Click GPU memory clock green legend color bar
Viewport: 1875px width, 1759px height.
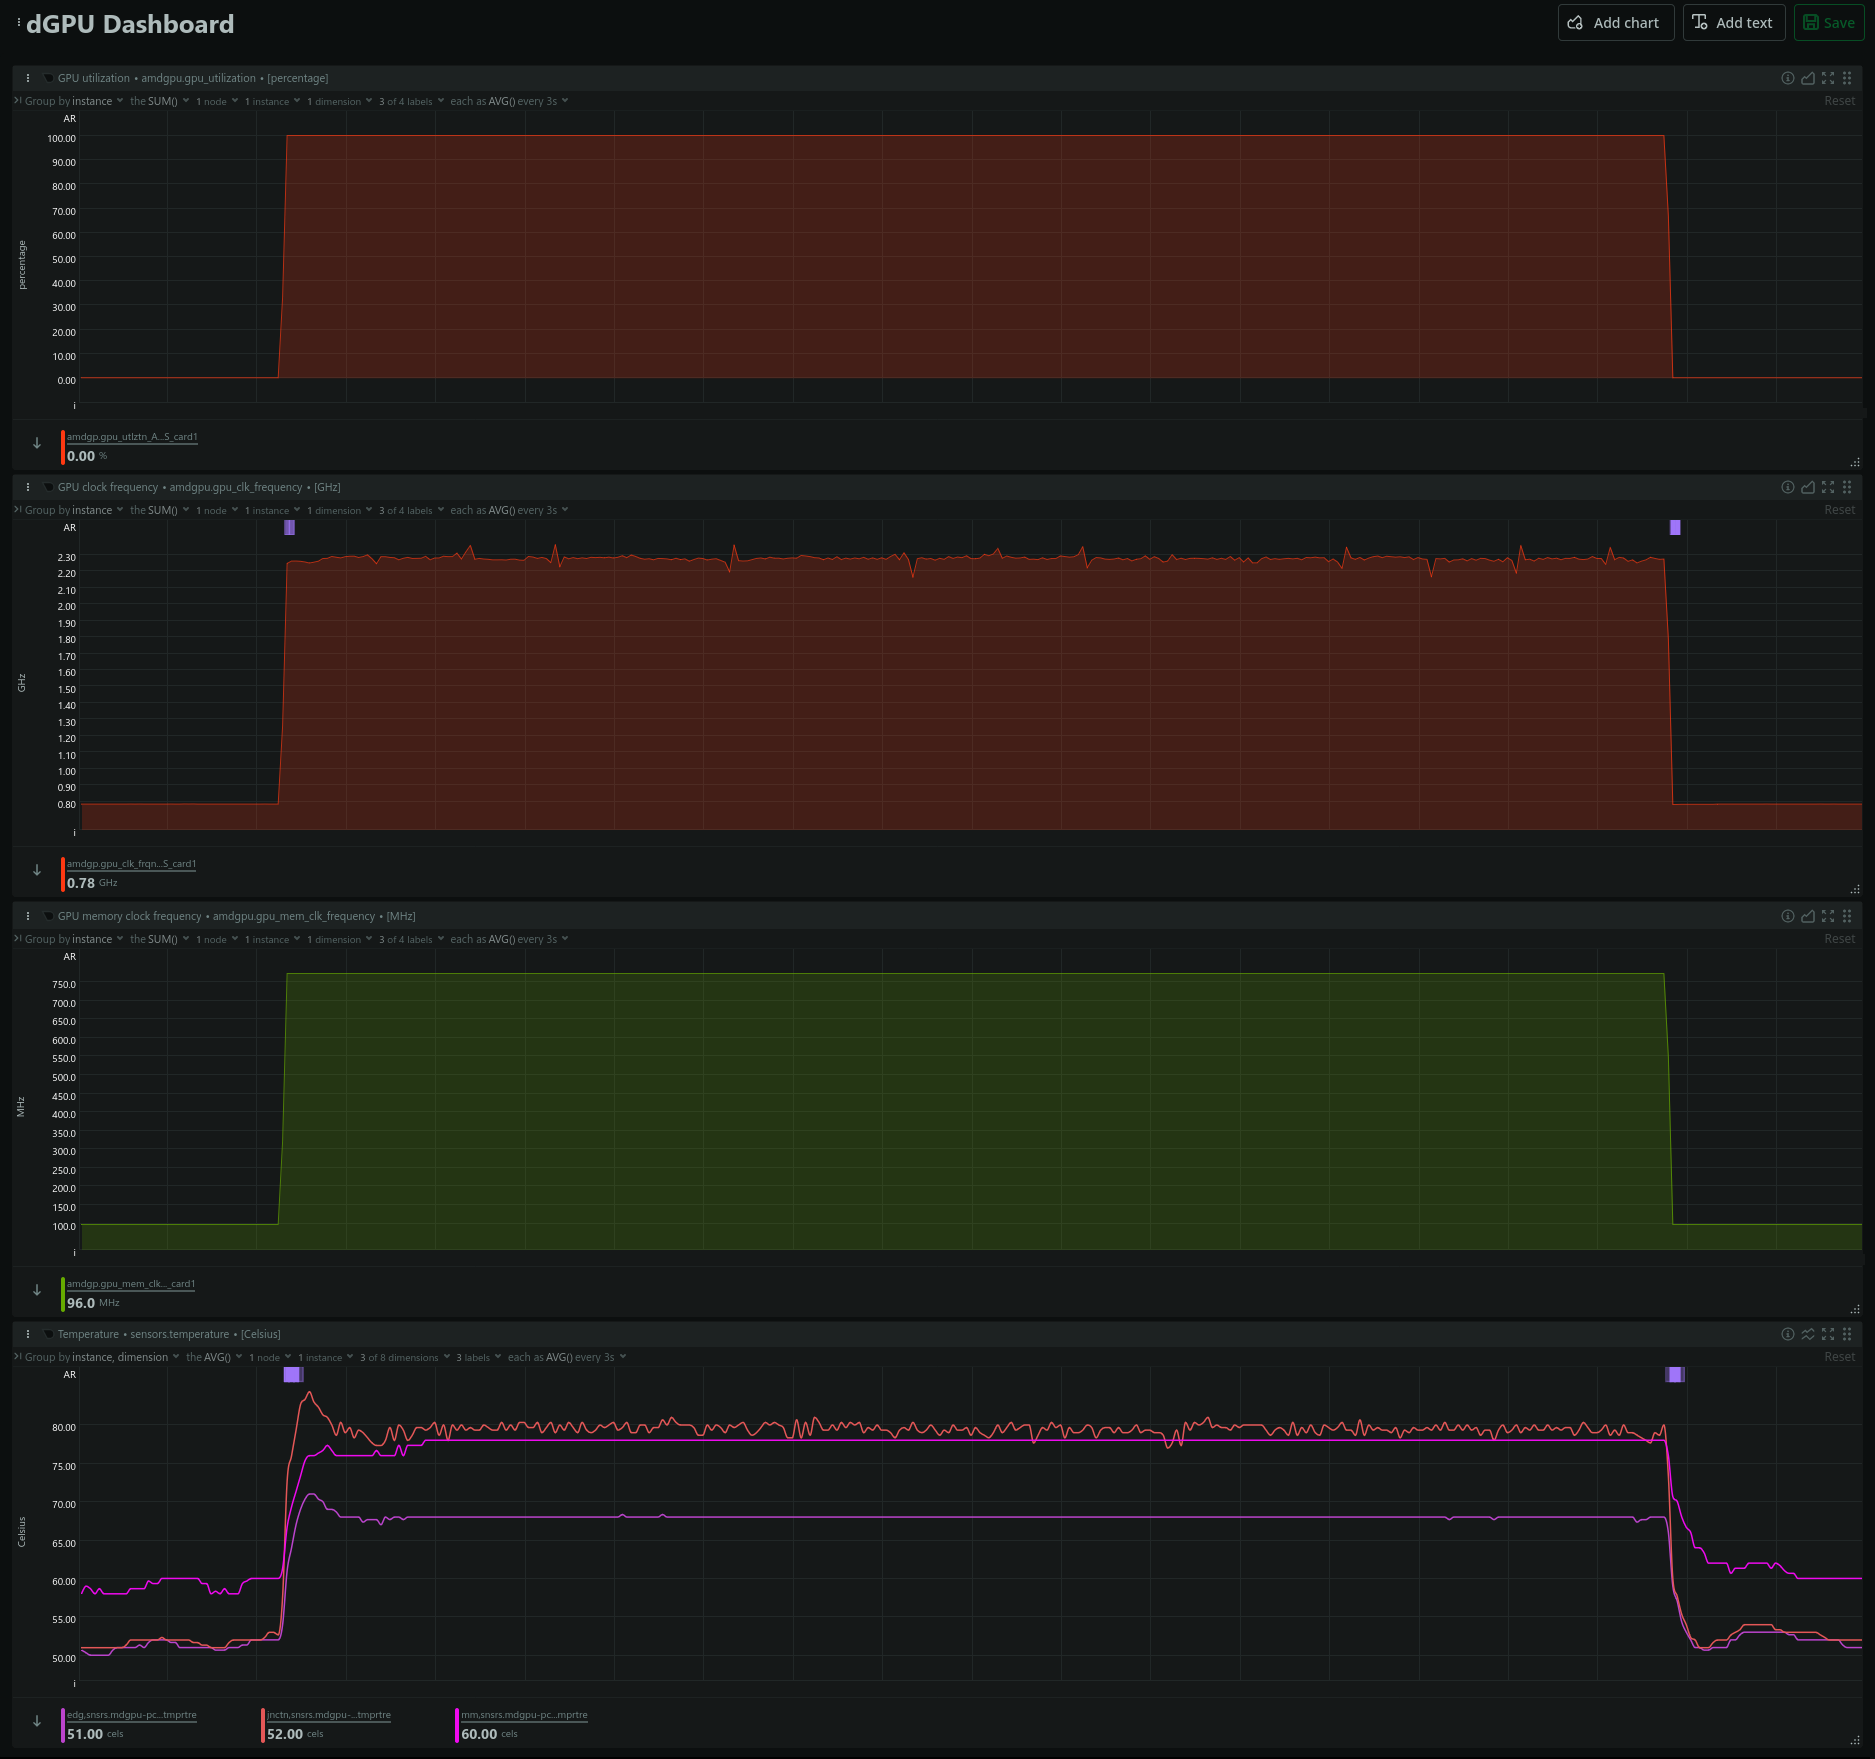[63, 1294]
